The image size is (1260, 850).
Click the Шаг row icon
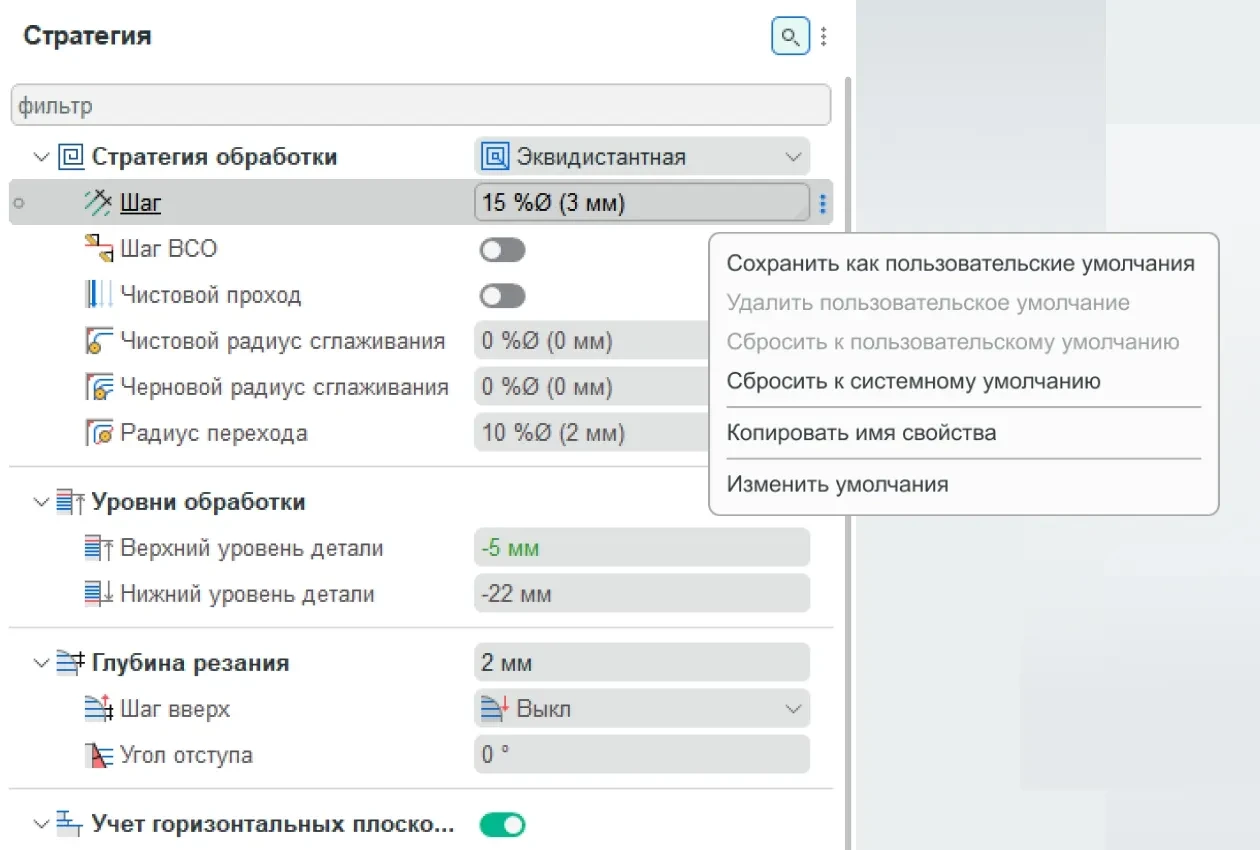(97, 204)
